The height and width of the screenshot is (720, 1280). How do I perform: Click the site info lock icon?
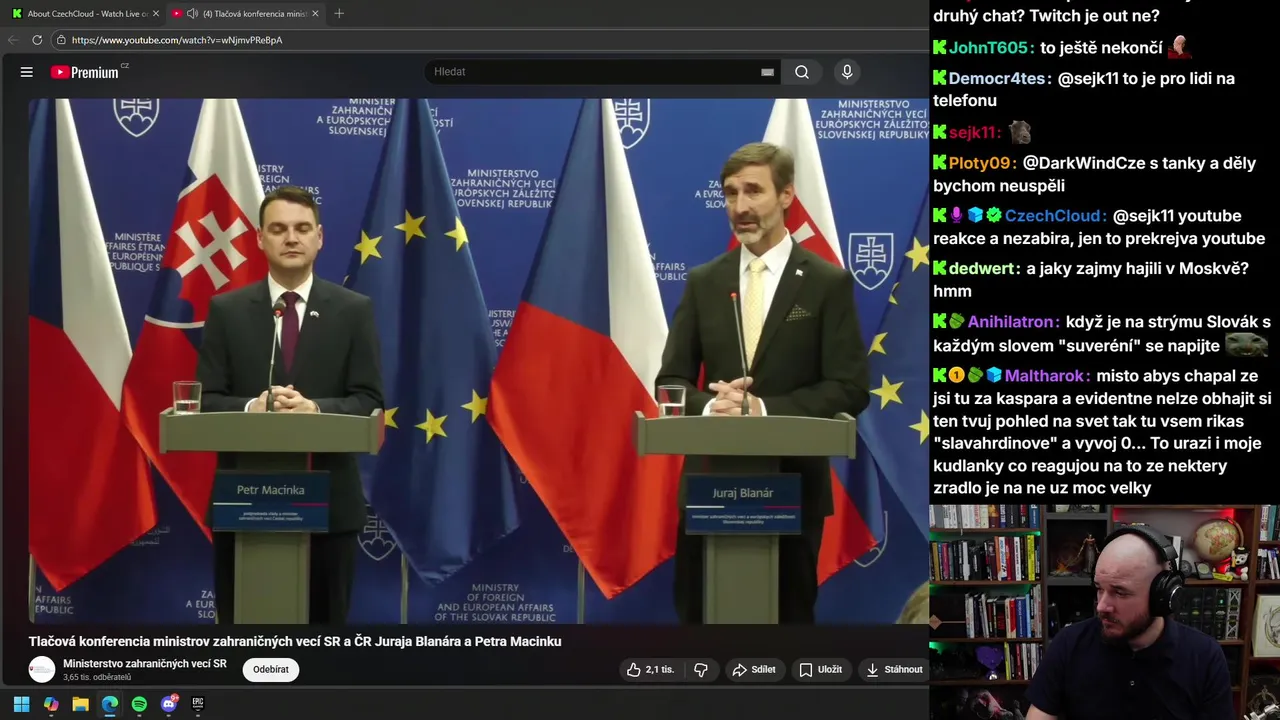click(x=61, y=40)
